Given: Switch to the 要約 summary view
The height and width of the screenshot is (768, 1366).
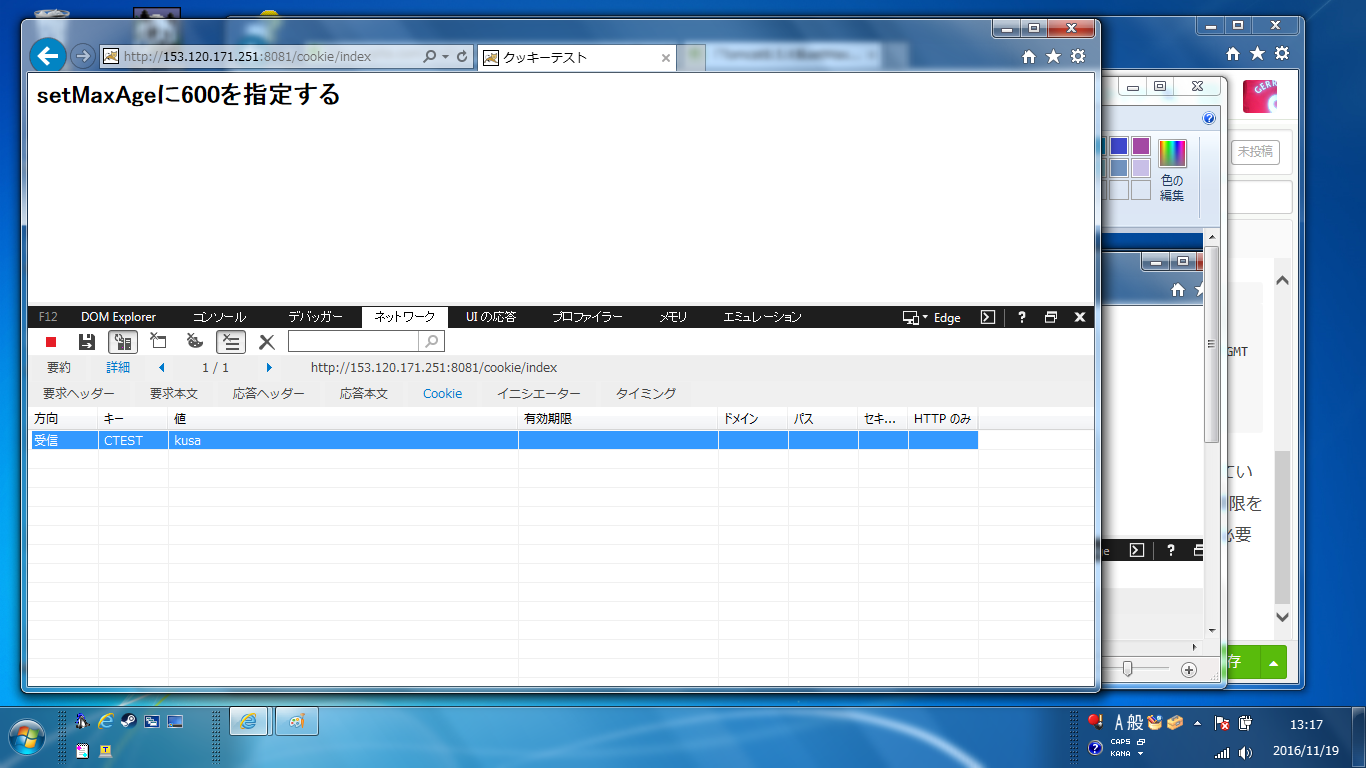Looking at the screenshot, I should (x=57, y=367).
